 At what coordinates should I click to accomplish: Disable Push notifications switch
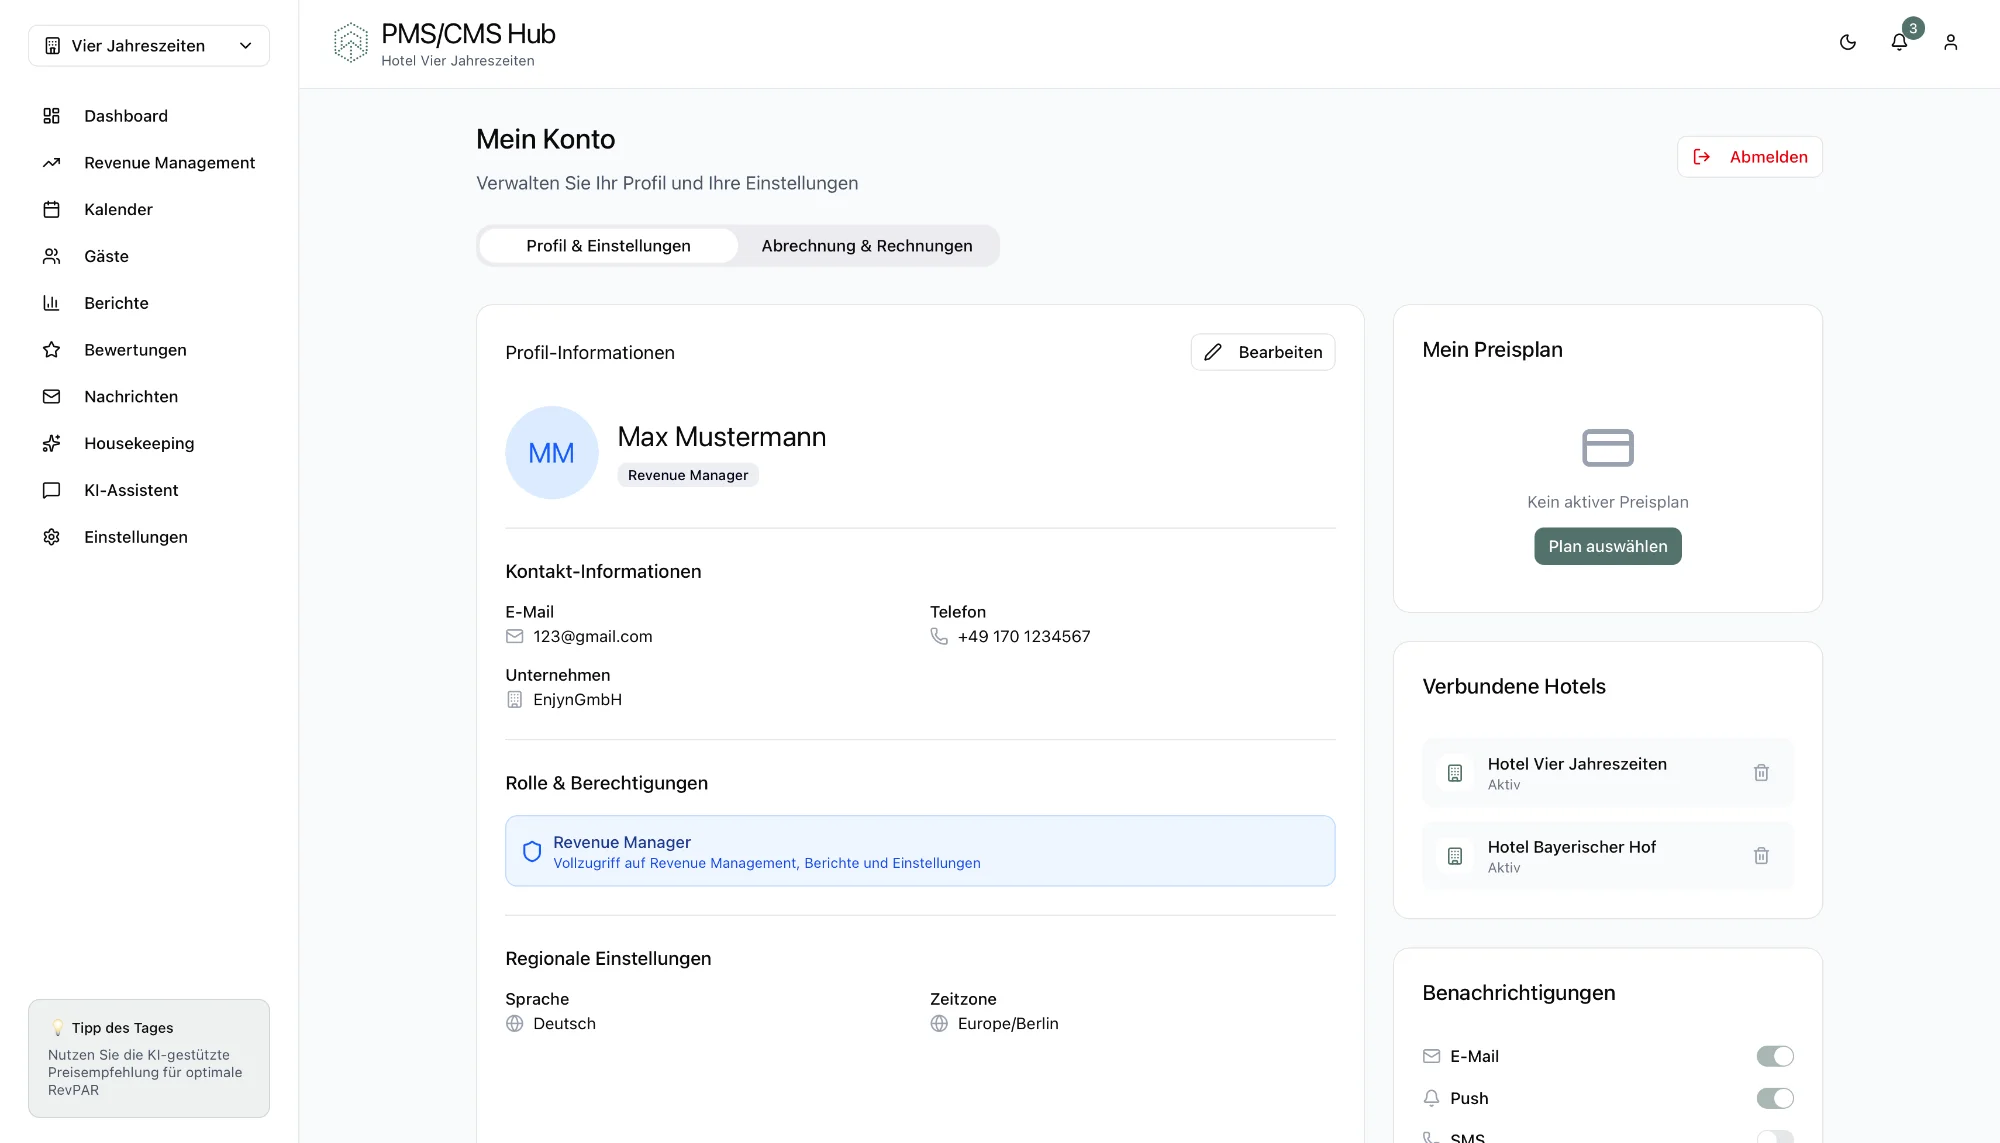coord(1774,1098)
